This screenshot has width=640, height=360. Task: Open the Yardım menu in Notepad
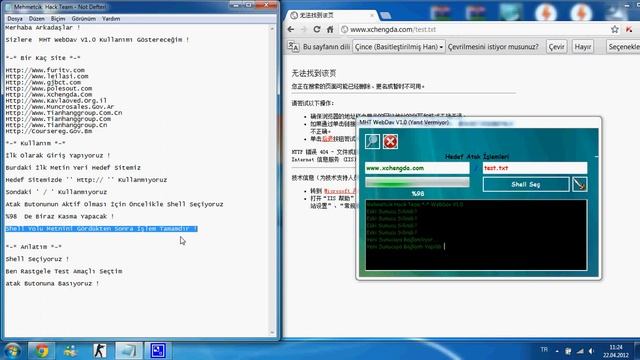111,19
